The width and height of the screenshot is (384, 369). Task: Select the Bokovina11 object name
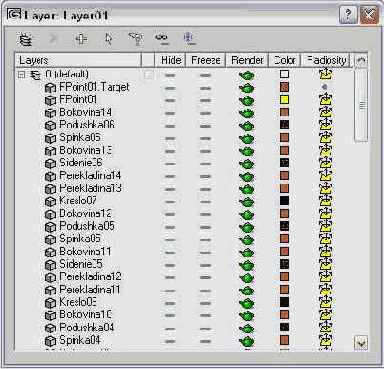click(85, 251)
